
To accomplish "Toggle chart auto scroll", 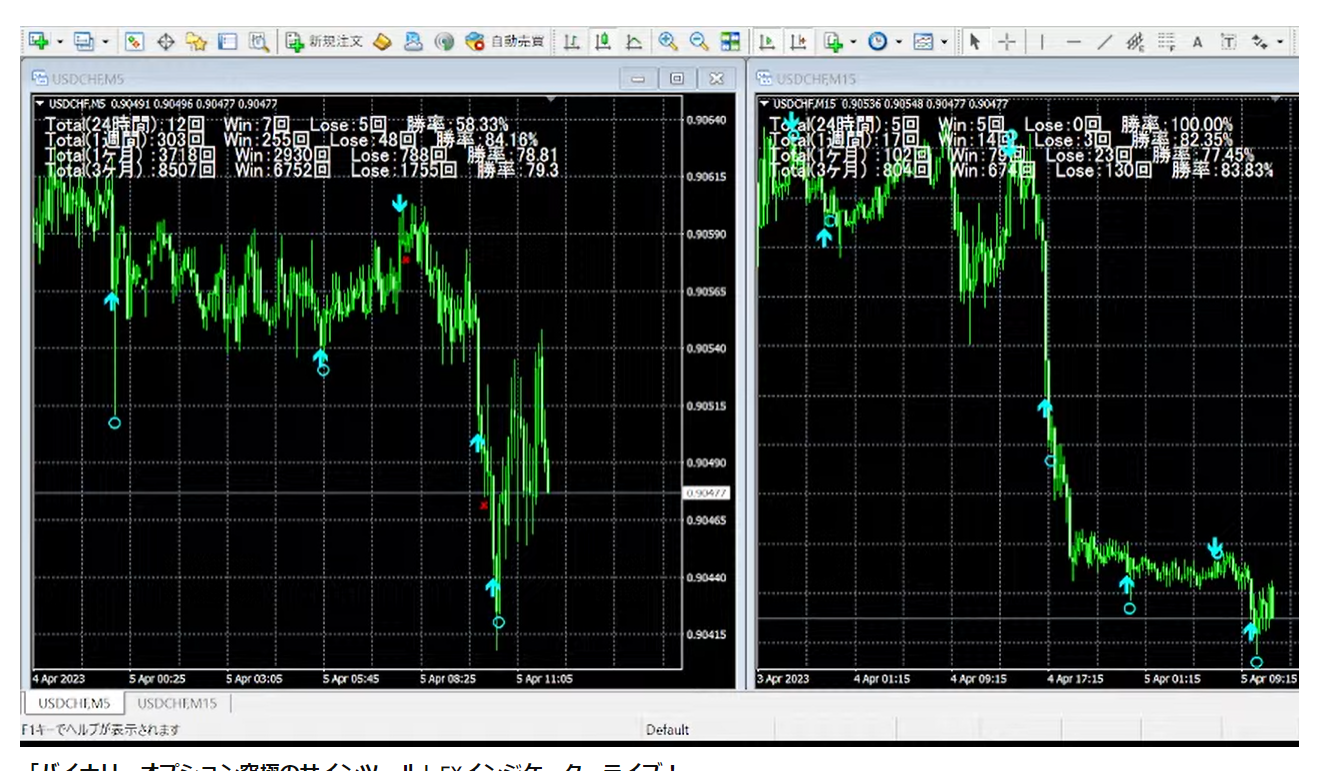I will click(767, 42).
